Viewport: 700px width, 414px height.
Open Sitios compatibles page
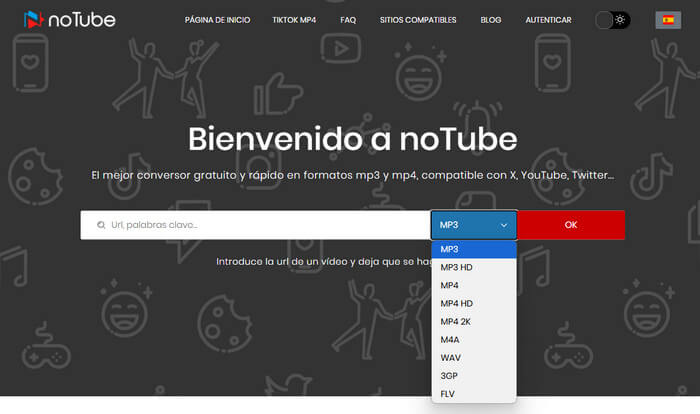pyautogui.click(x=418, y=20)
